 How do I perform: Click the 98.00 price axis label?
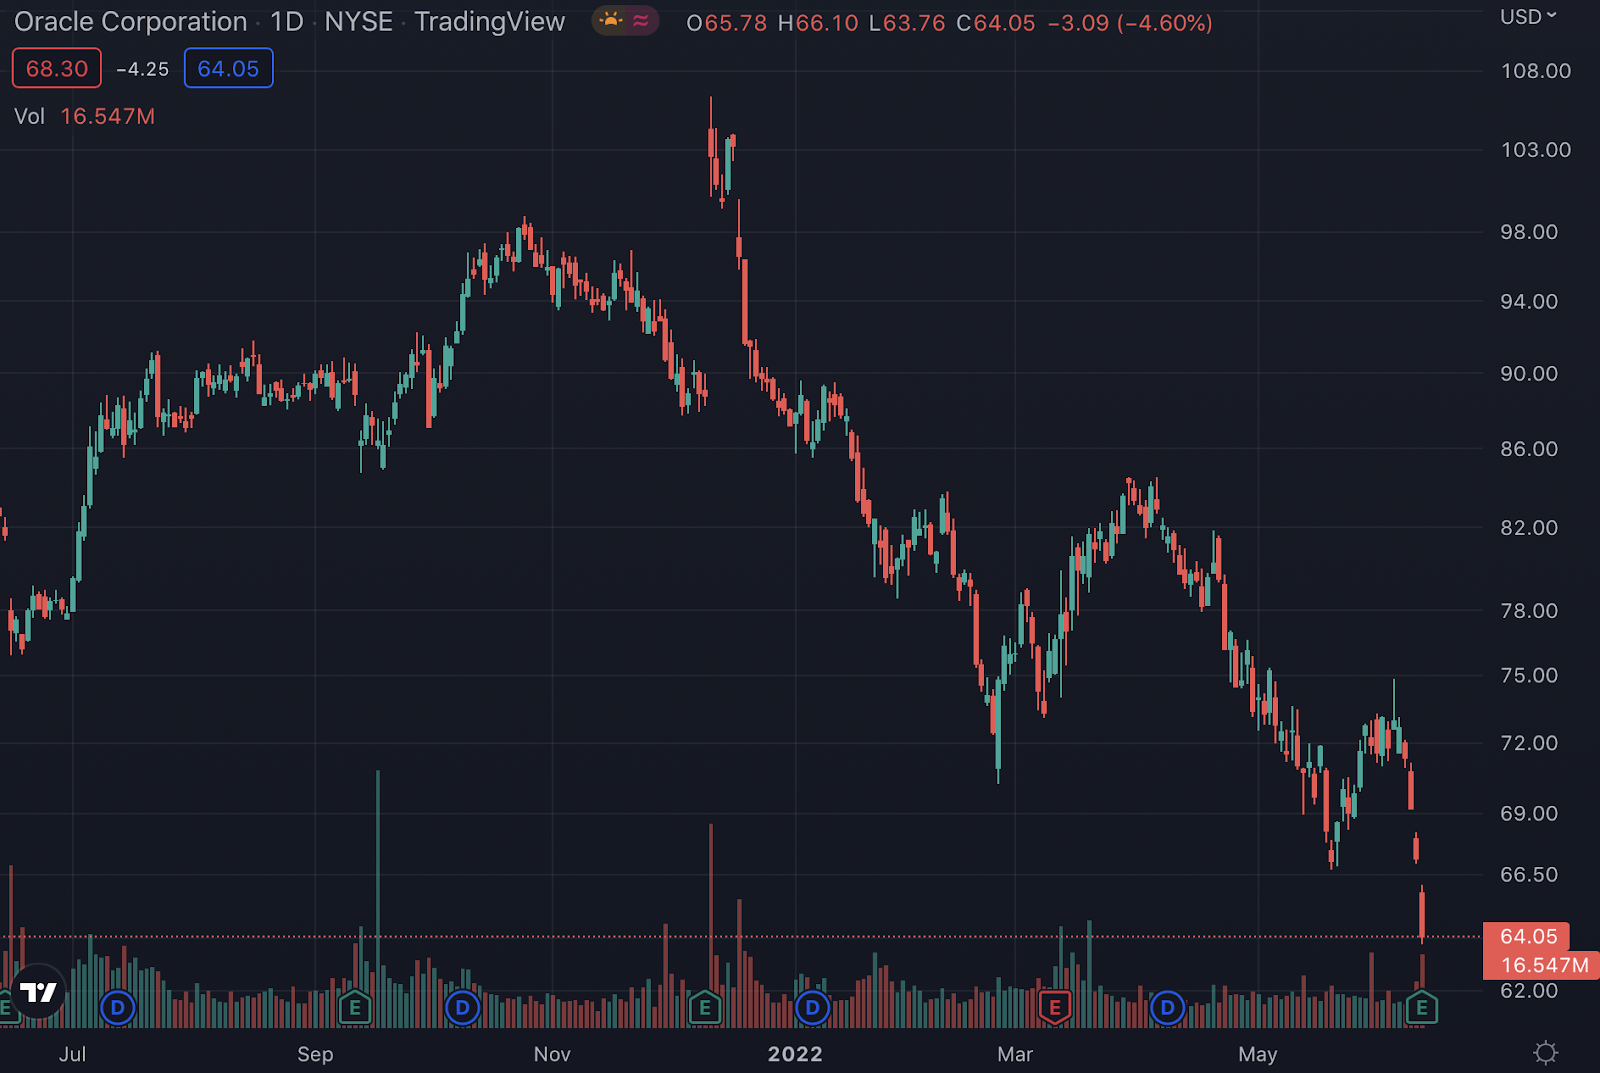pos(1529,232)
